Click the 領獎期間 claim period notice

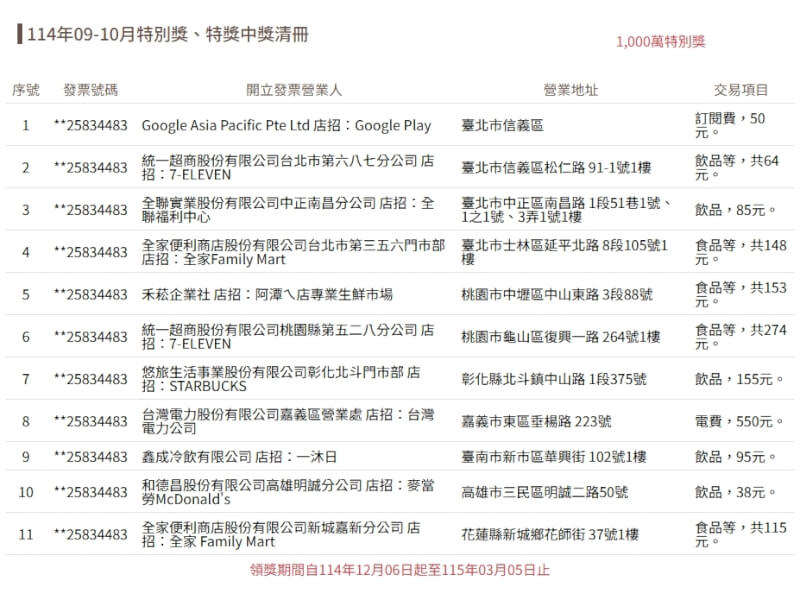pyautogui.click(x=399, y=570)
